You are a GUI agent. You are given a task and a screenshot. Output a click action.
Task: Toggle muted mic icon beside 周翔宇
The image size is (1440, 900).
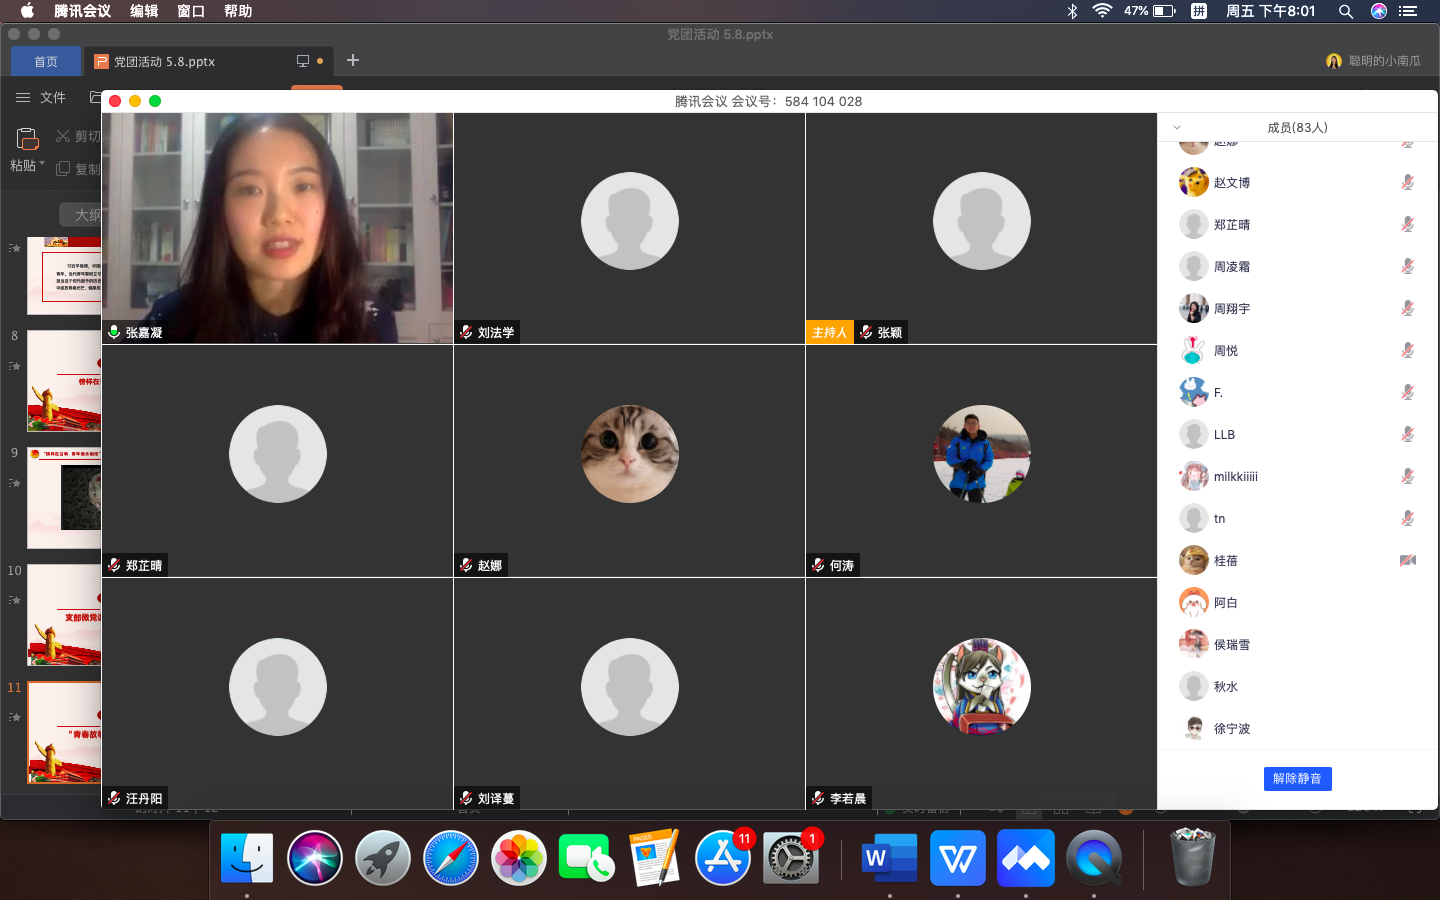coord(1407,309)
